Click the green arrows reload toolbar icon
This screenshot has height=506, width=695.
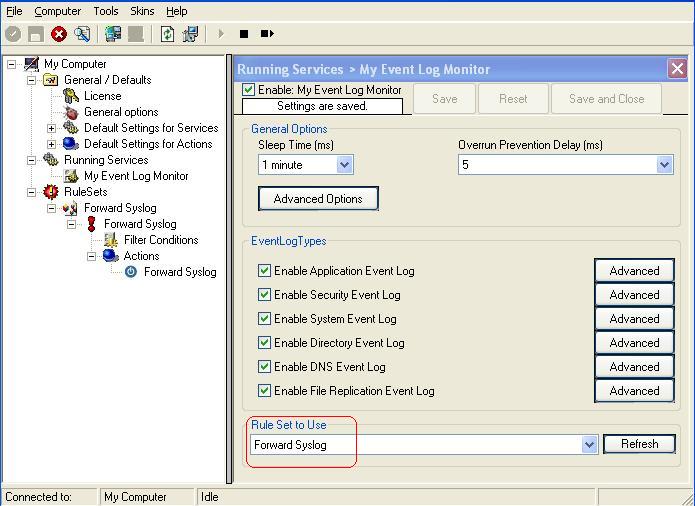pos(167,34)
